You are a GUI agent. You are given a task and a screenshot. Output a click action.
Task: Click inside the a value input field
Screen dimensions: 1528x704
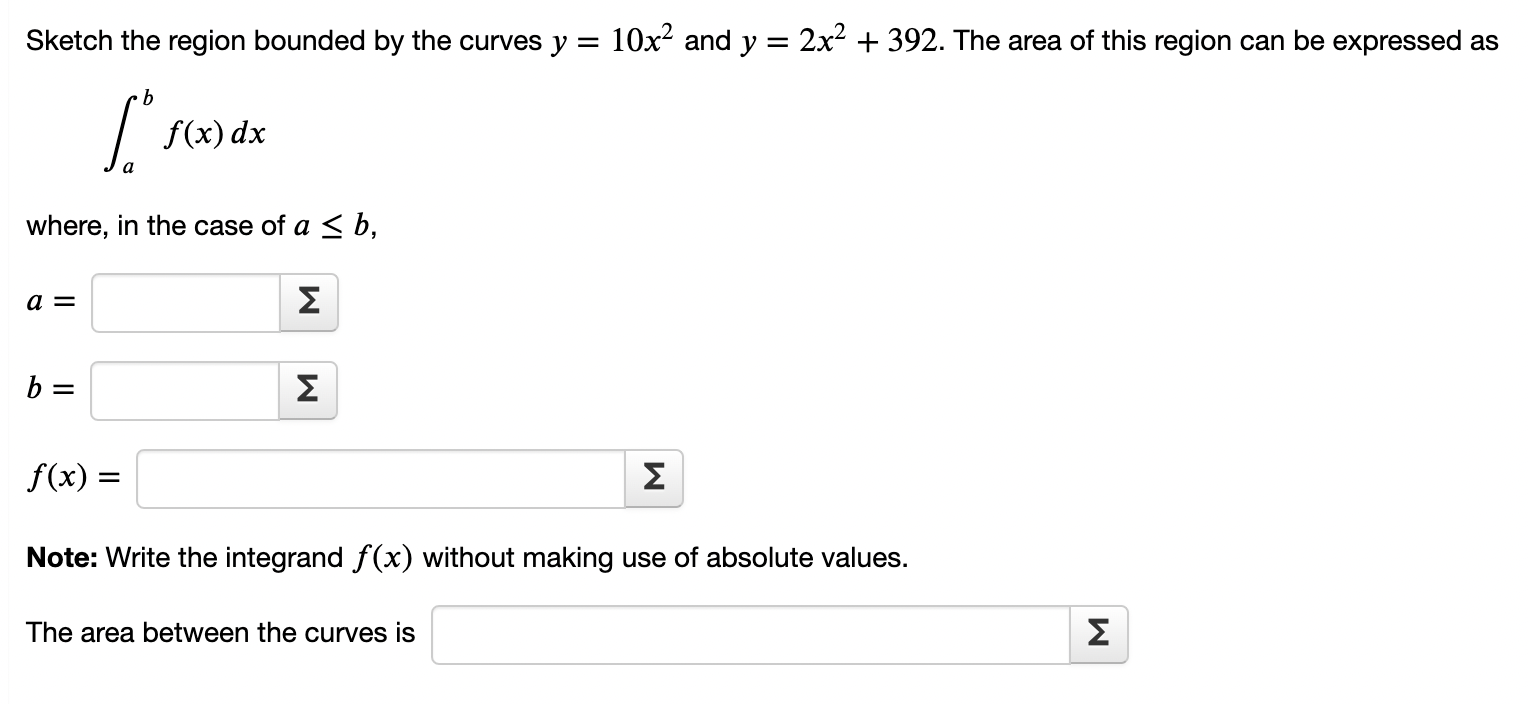(185, 302)
